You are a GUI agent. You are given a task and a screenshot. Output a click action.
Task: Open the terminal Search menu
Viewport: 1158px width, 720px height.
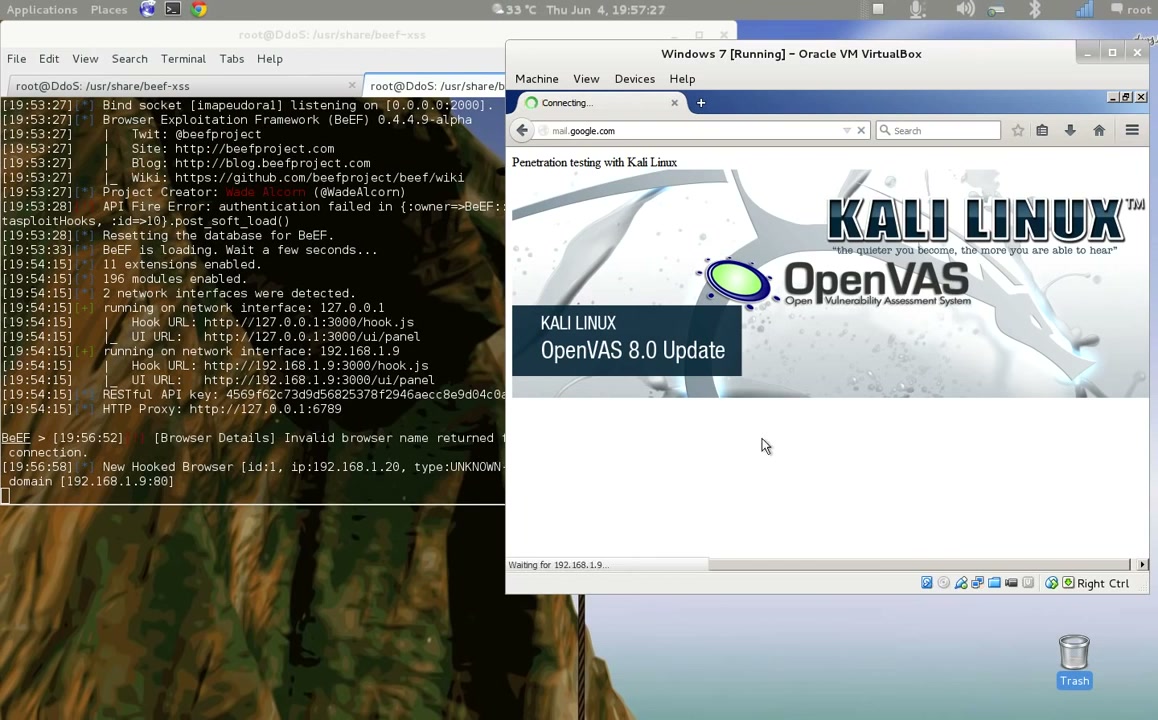pyautogui.click(x=130, y=59)
